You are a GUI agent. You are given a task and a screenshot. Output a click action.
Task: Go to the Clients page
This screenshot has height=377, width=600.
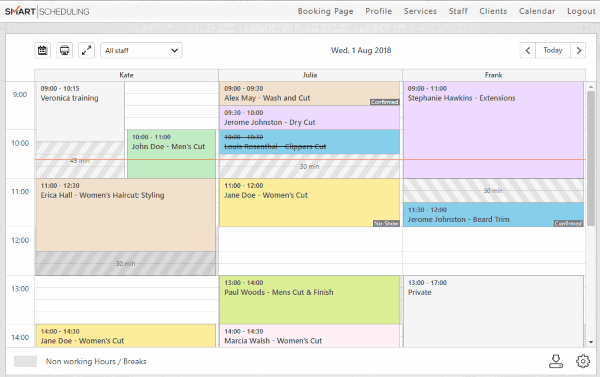pyautogui.click(x=493, y=11)
